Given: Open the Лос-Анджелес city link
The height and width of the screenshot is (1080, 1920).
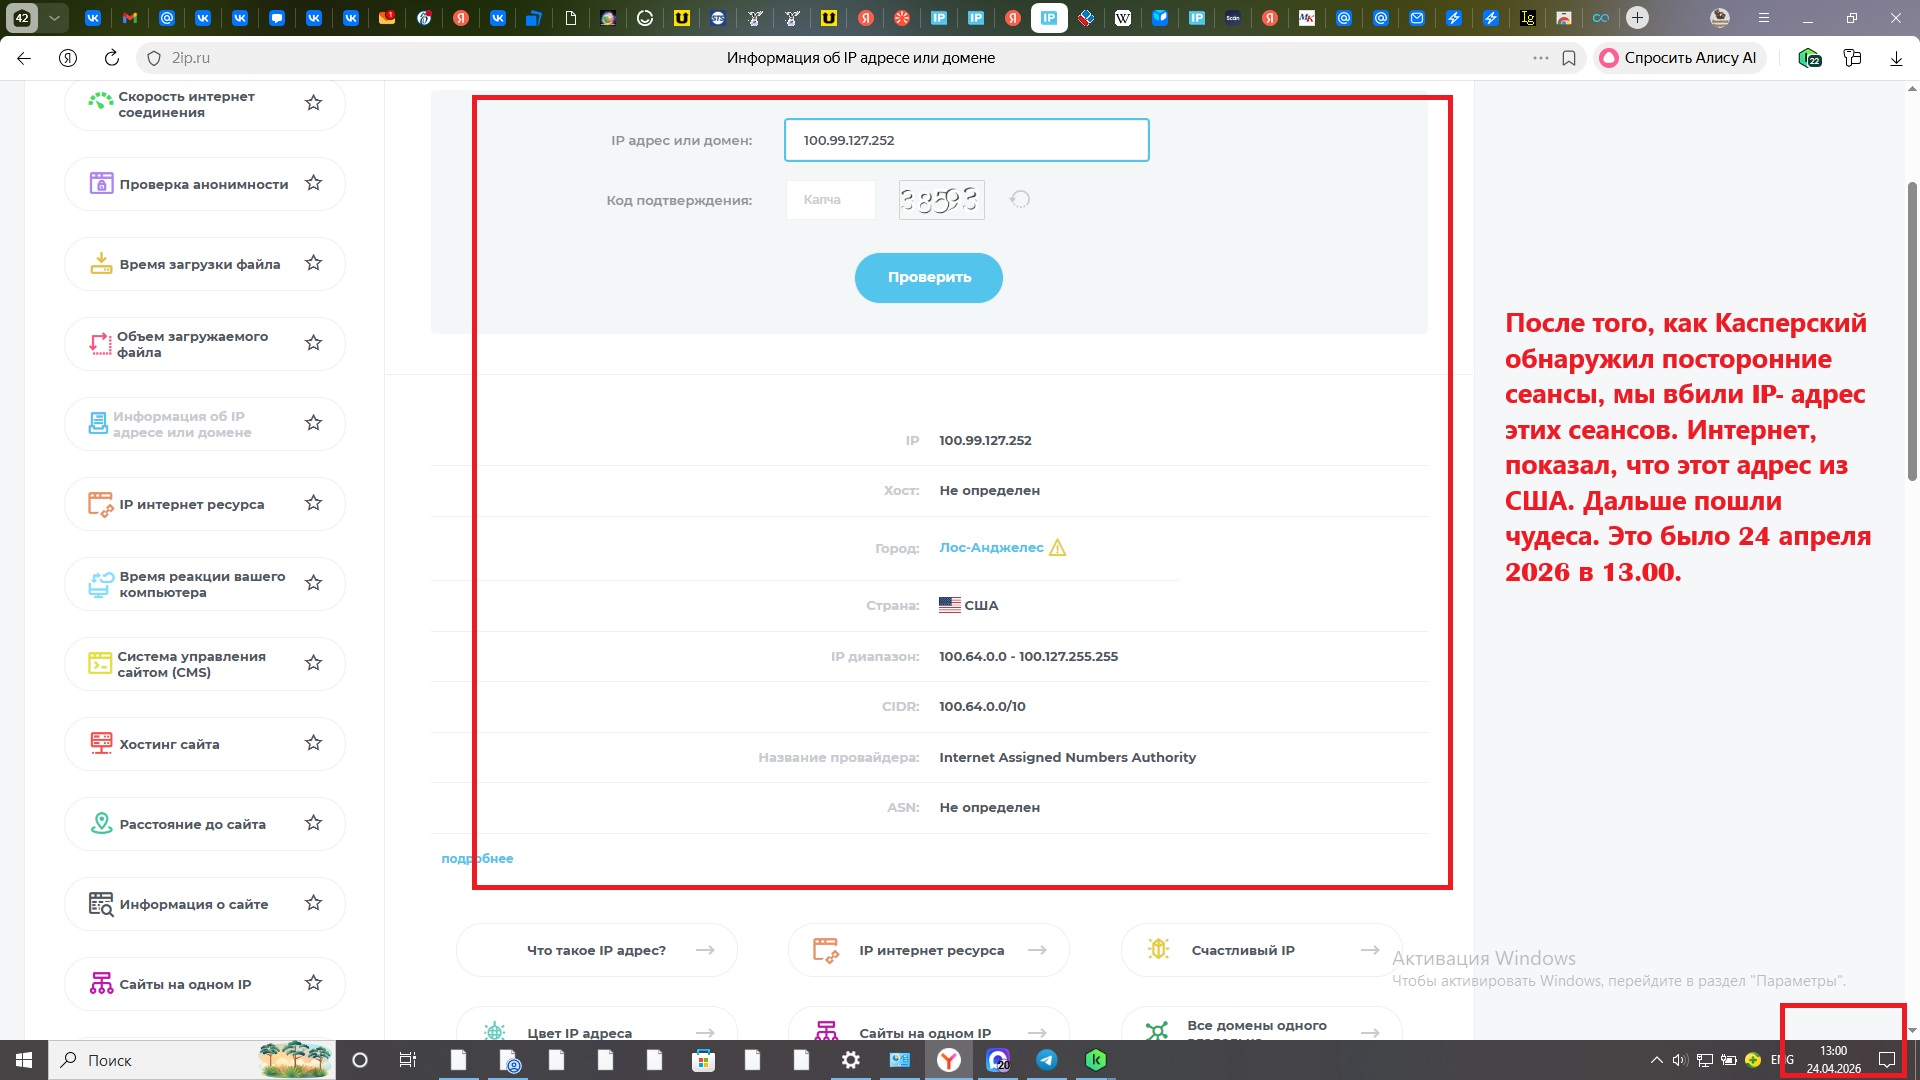Looking at the screenshot, I should coord(991,548).
